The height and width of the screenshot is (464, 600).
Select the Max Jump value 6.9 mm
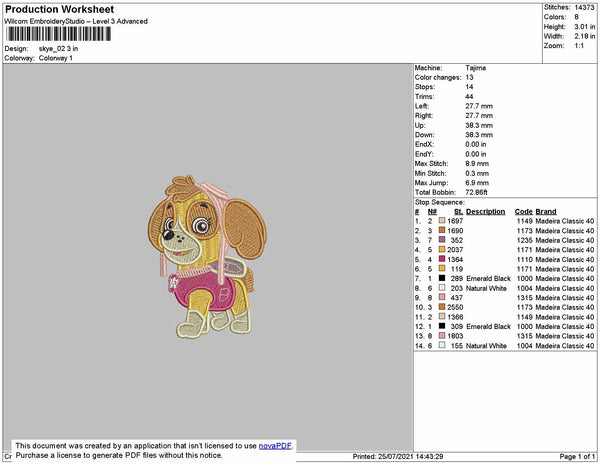point(477,182)
